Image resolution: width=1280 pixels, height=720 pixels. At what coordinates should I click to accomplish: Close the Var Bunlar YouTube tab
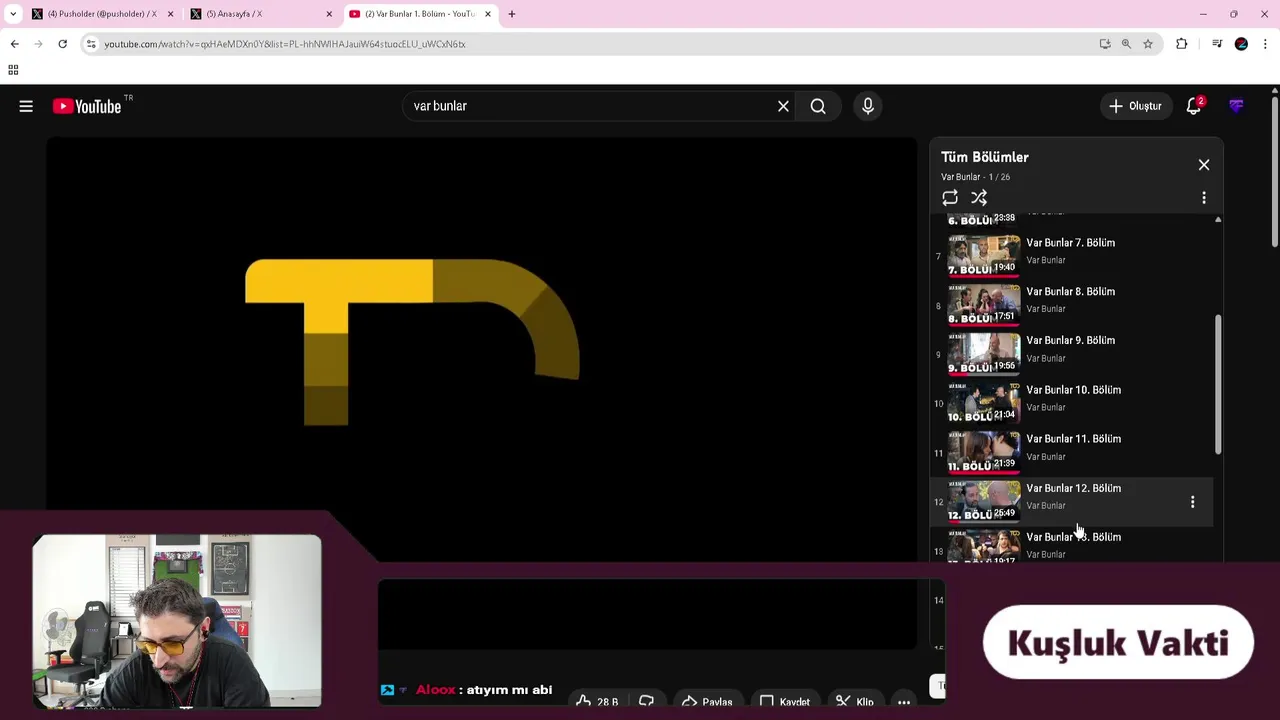pyautogui.click(x=488, y=14)
